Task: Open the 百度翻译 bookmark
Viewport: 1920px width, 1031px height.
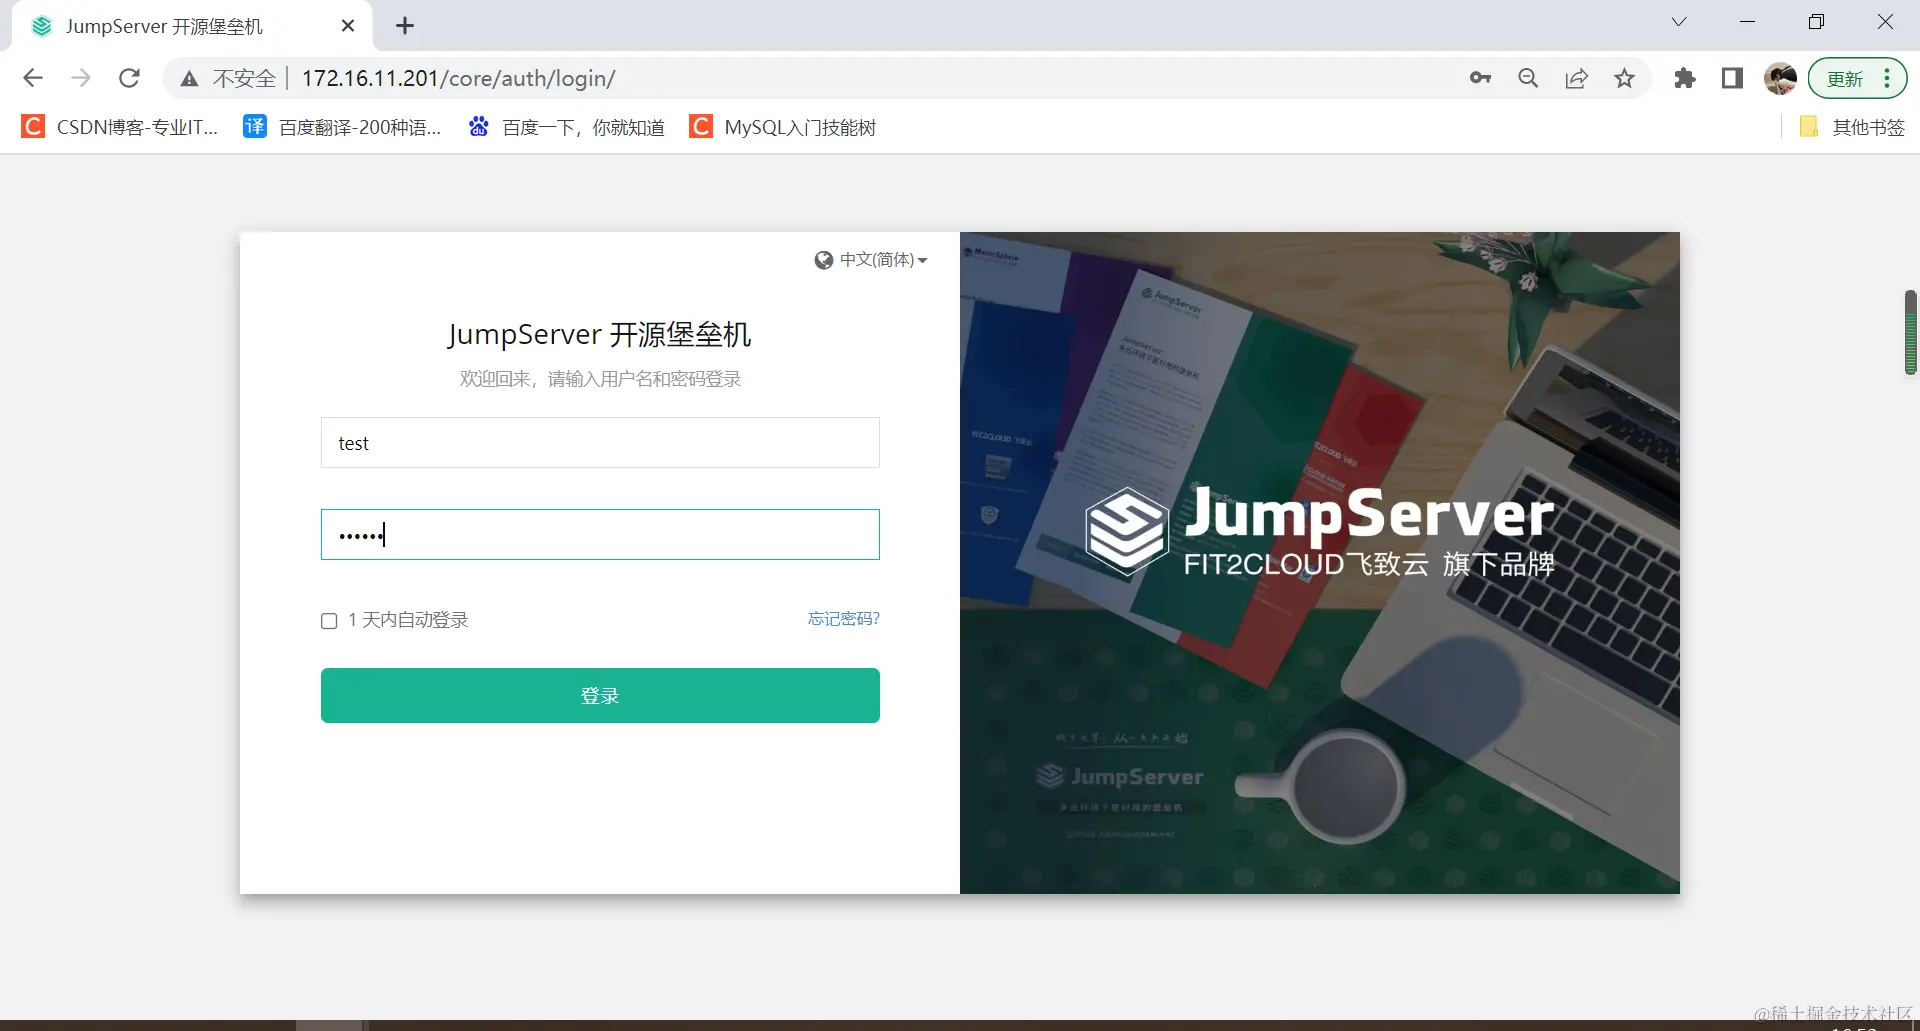Action: 343,127
